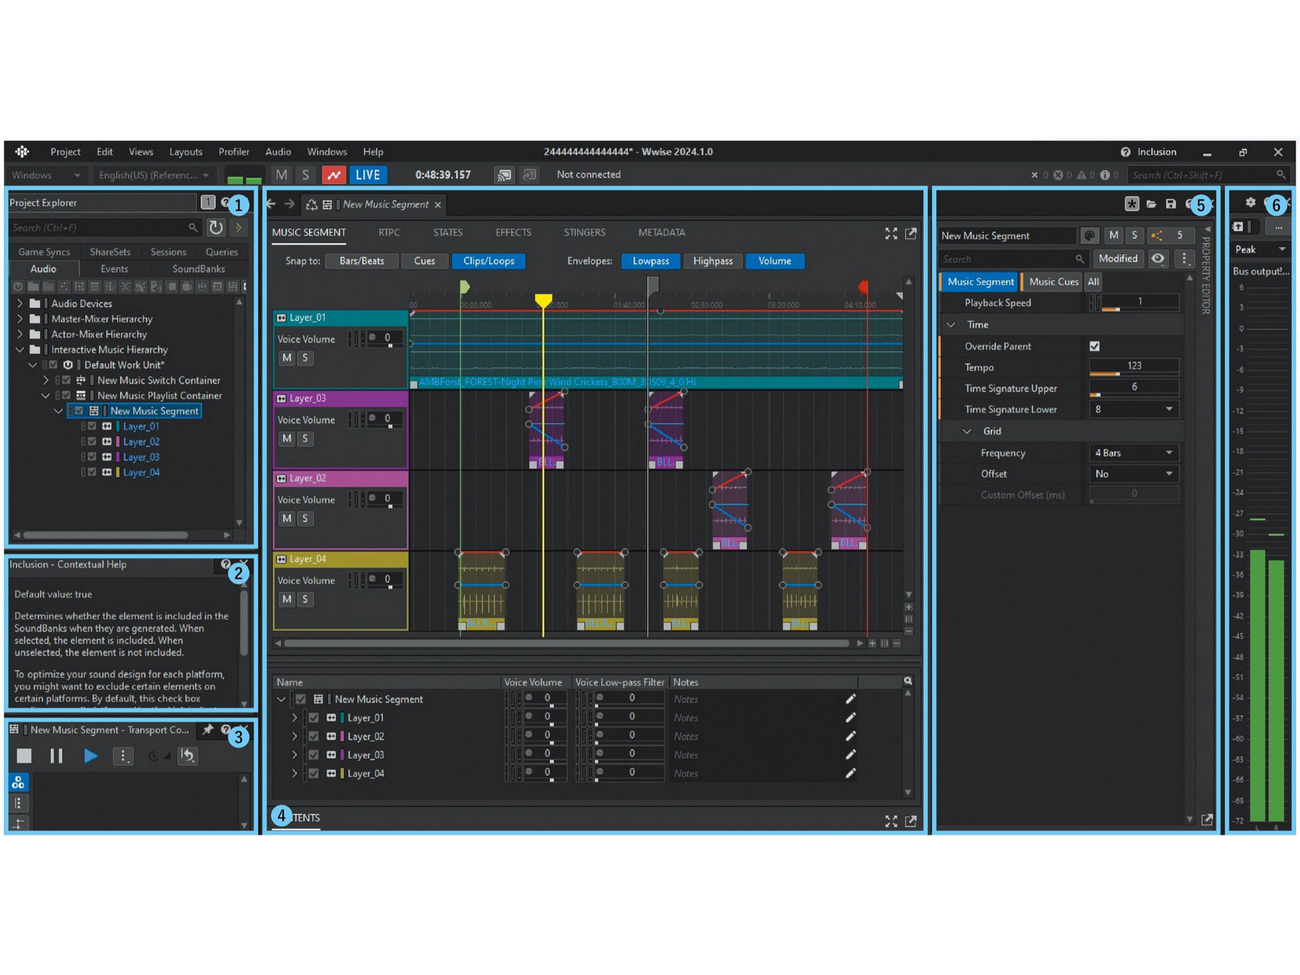Click the LIVE capture button in toolbar
Image resolution: width=1300 pixels, height=975 pixels.
point(367,175)
